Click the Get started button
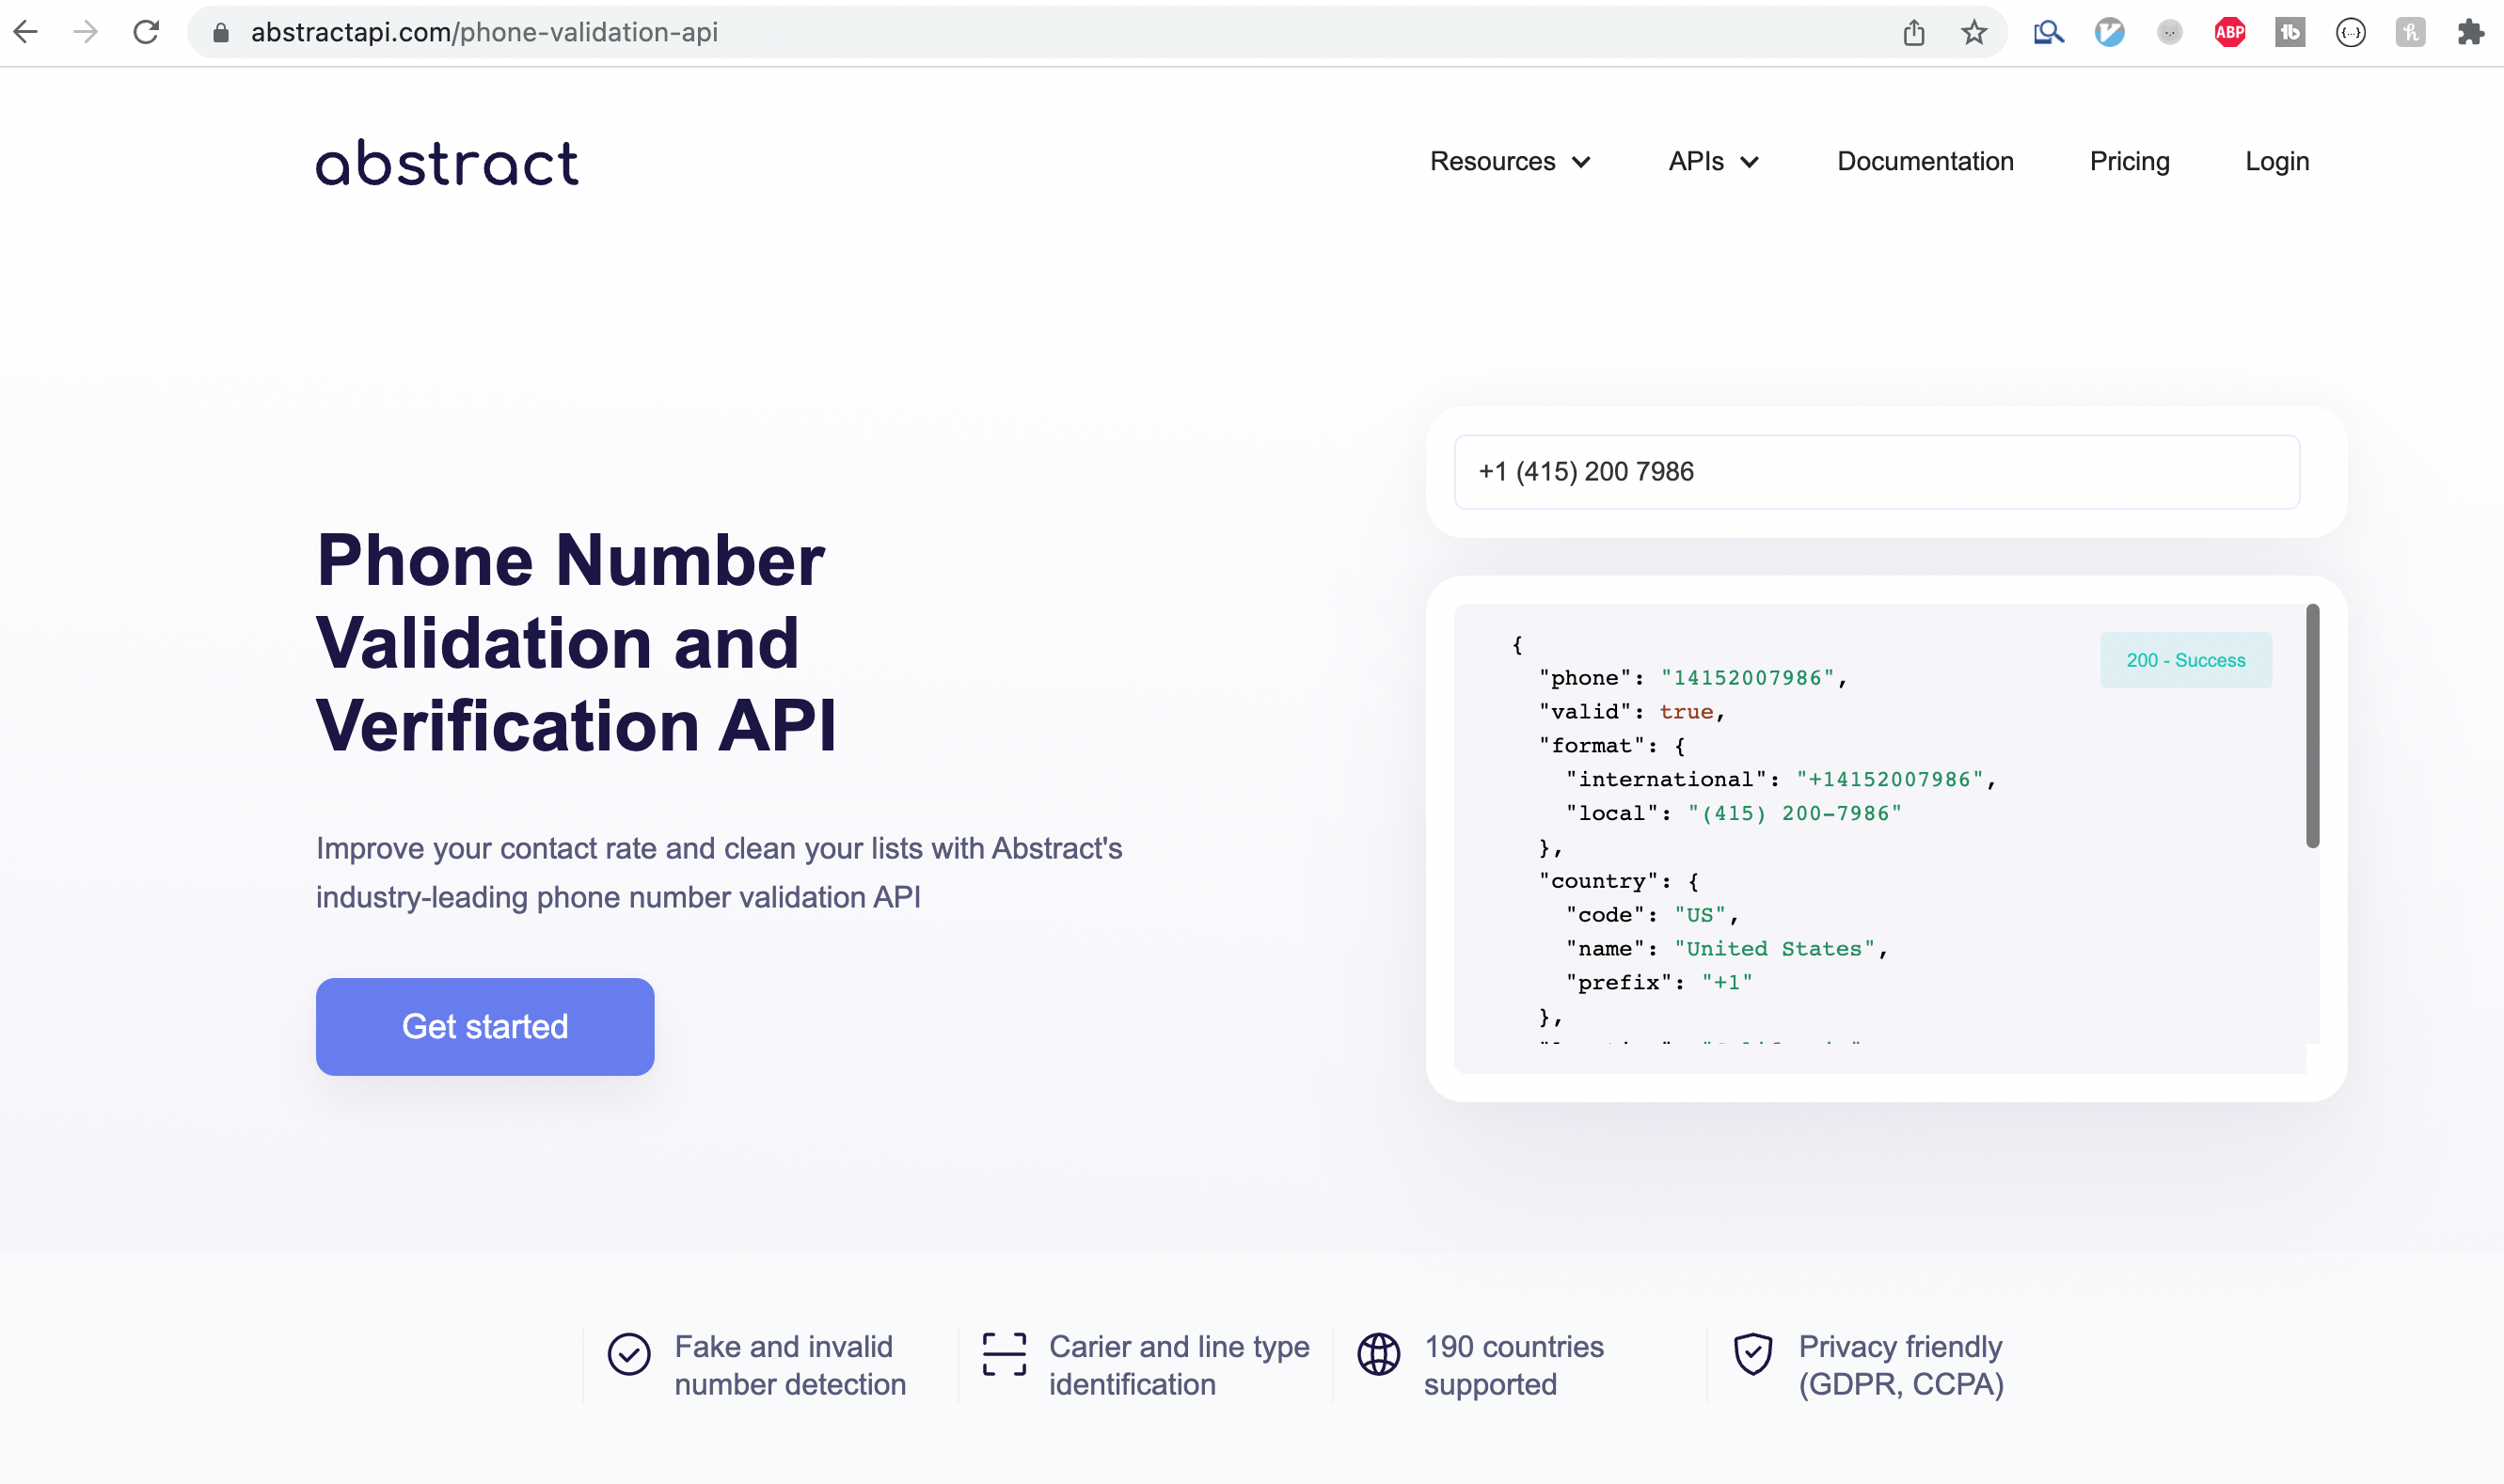Viewport: 2504px width, 1484px height. pyautogui.click(x=484, y=1026)
